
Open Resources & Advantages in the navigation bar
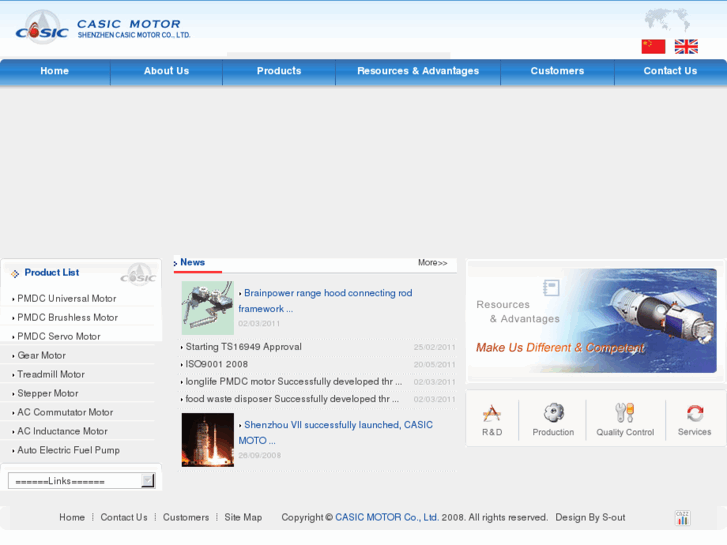[418, 71]
